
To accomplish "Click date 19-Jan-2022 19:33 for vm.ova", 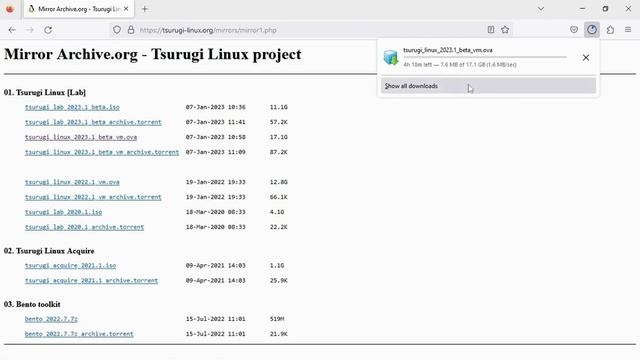I will tap(216, 182).
